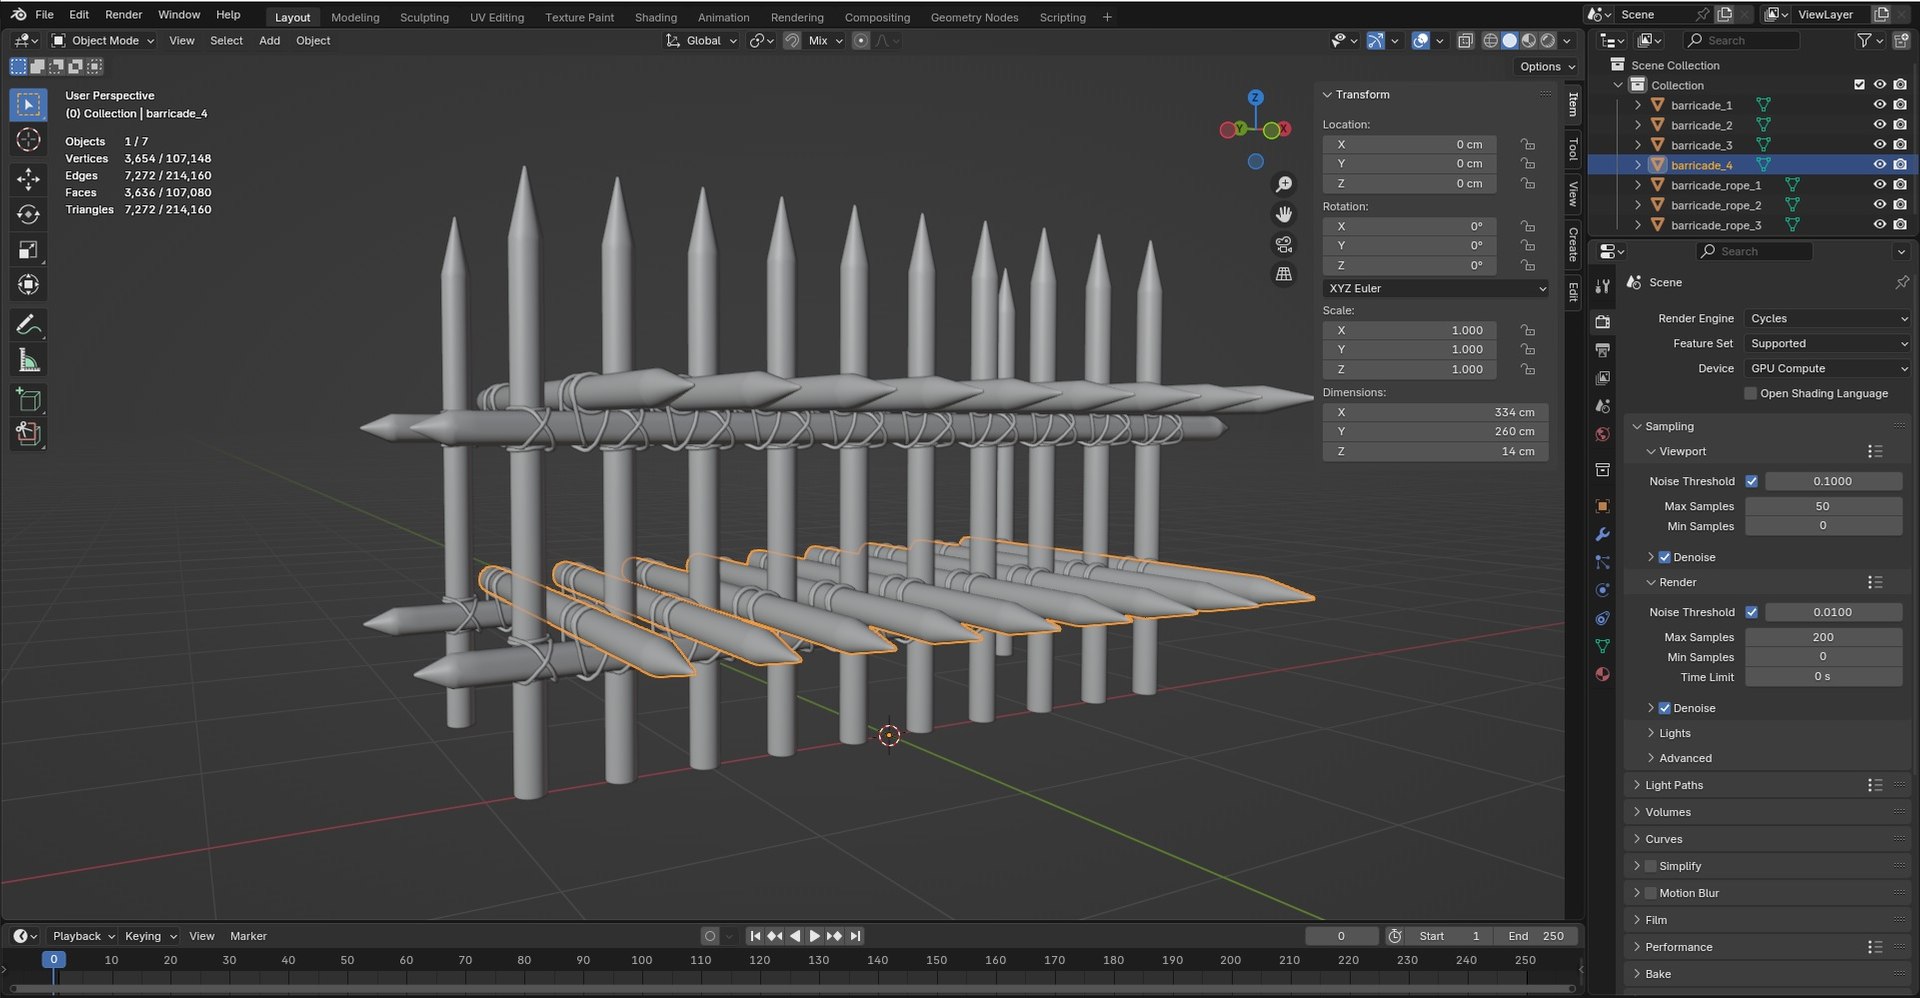Play the animation forward

814,936
